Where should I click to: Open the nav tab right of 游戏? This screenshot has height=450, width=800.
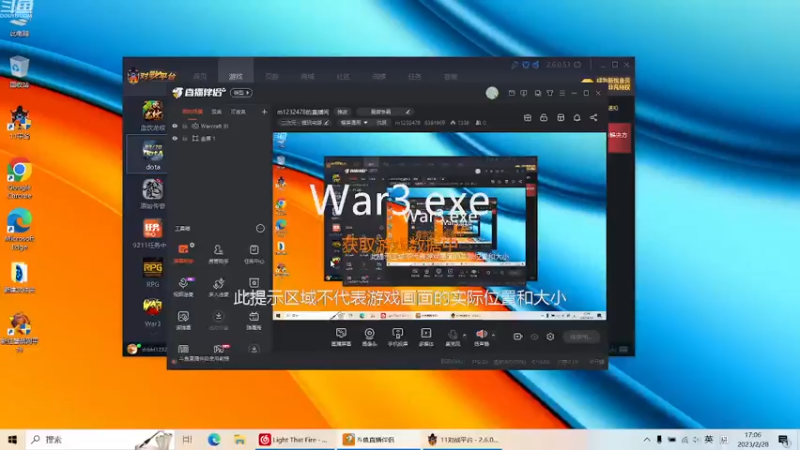[271, 77]
